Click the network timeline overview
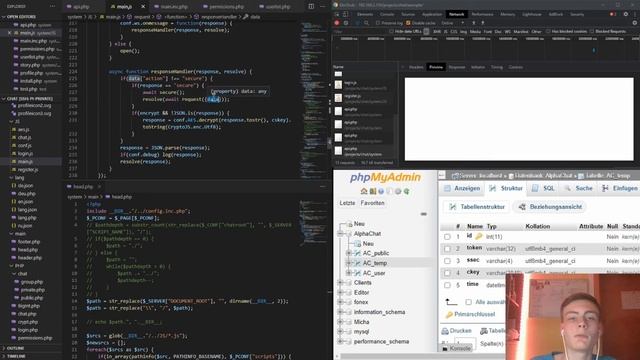The image size is (640, 360). click(x=486, y=48)
